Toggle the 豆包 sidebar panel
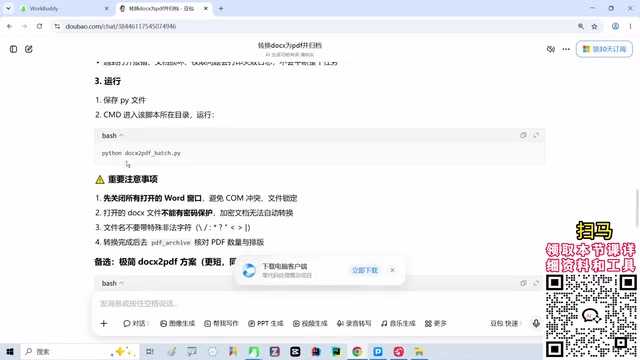This screenshot has height=360, width=640. [13, 49]
